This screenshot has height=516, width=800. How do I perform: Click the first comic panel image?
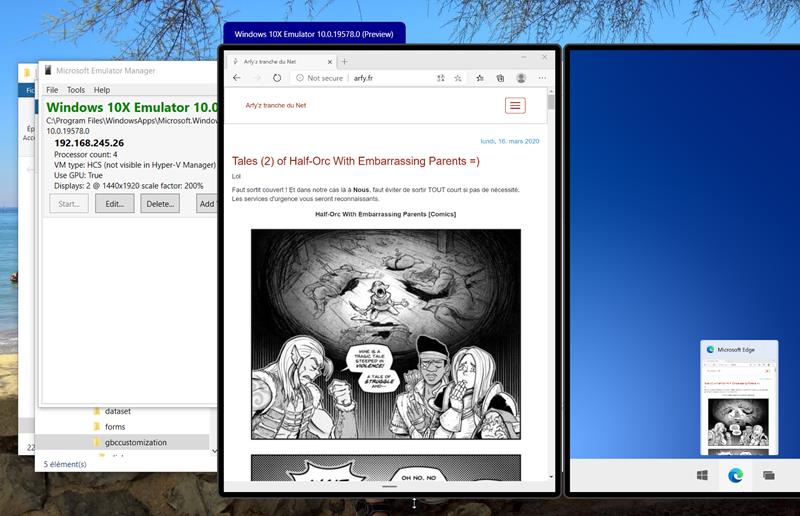click(386, 334)
